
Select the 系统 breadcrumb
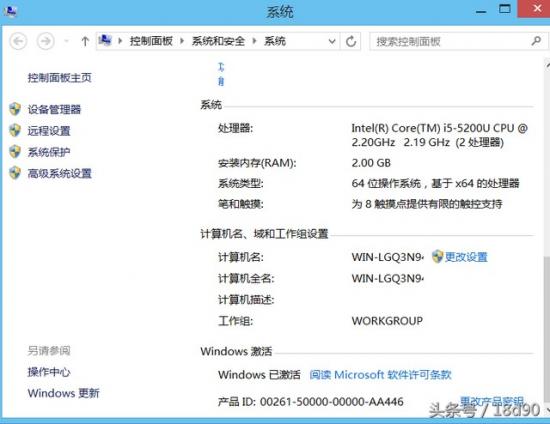(x=275, y=41)
